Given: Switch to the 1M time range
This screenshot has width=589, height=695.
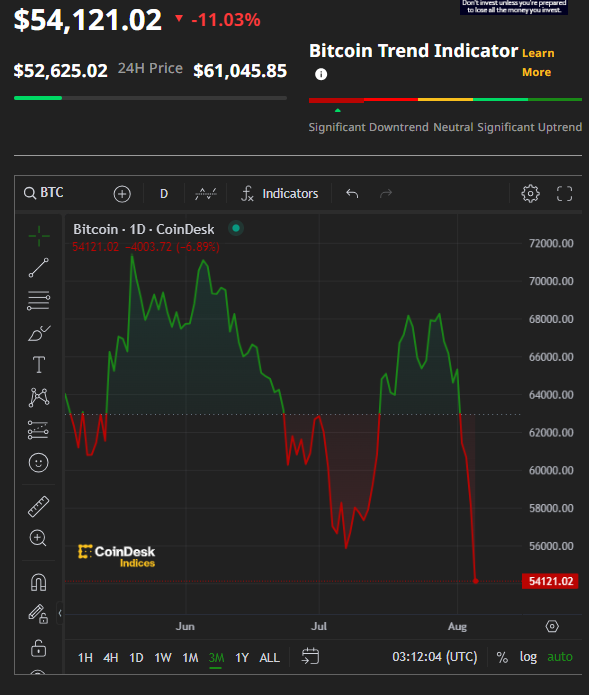Looking at the screenshot, I should tap(191, 657).
